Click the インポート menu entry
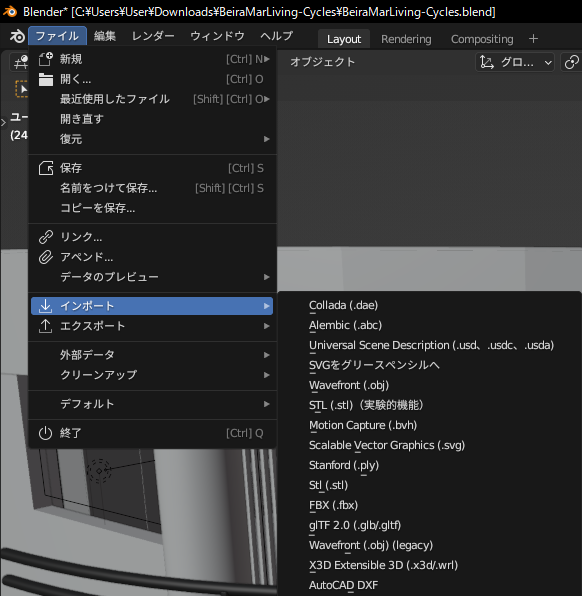The image size is (582, 596). tap(152, 306)
